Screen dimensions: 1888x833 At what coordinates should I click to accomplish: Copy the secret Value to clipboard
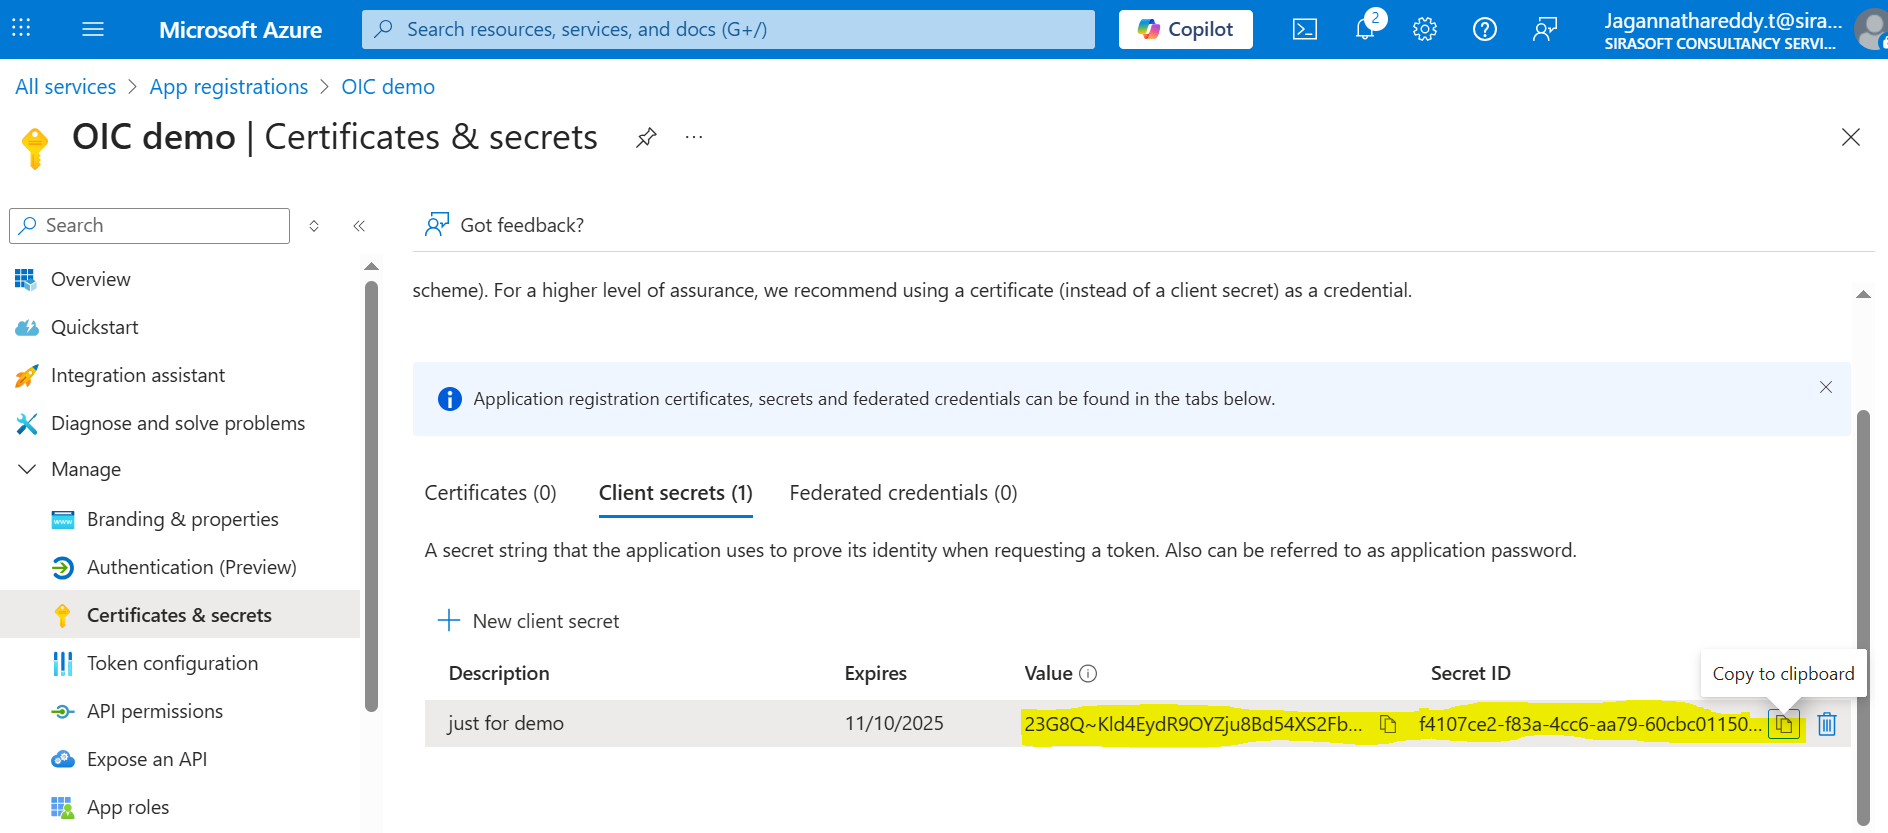(x=1387, y=724)
